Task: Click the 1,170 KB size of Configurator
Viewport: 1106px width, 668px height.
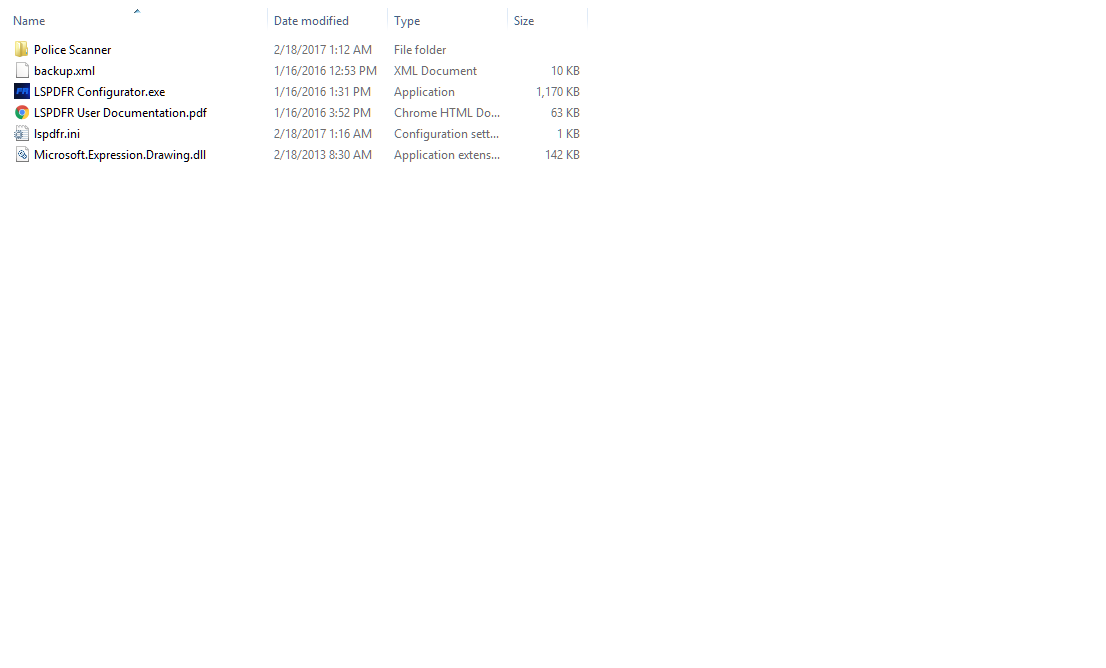Action: tap(557, 92)
